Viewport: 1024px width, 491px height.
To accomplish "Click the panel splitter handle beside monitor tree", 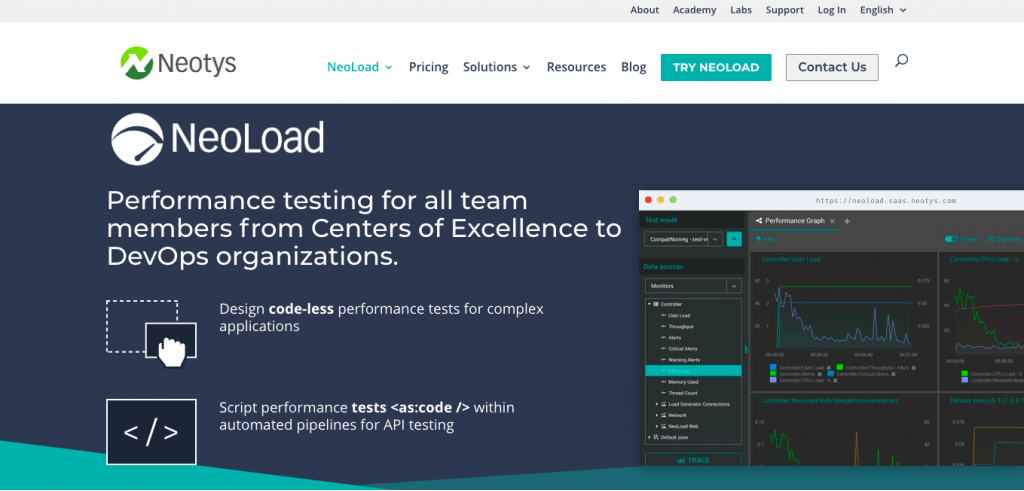I will (746, 349).
